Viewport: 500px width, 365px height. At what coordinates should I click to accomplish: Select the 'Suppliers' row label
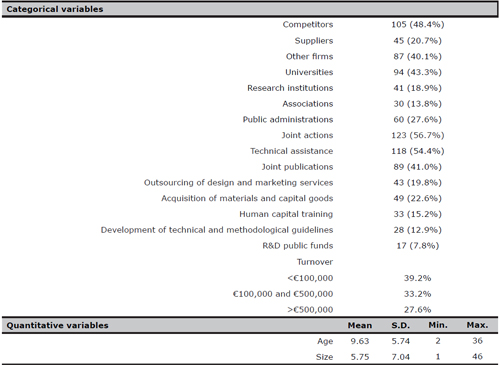click(x=314, y=41)
